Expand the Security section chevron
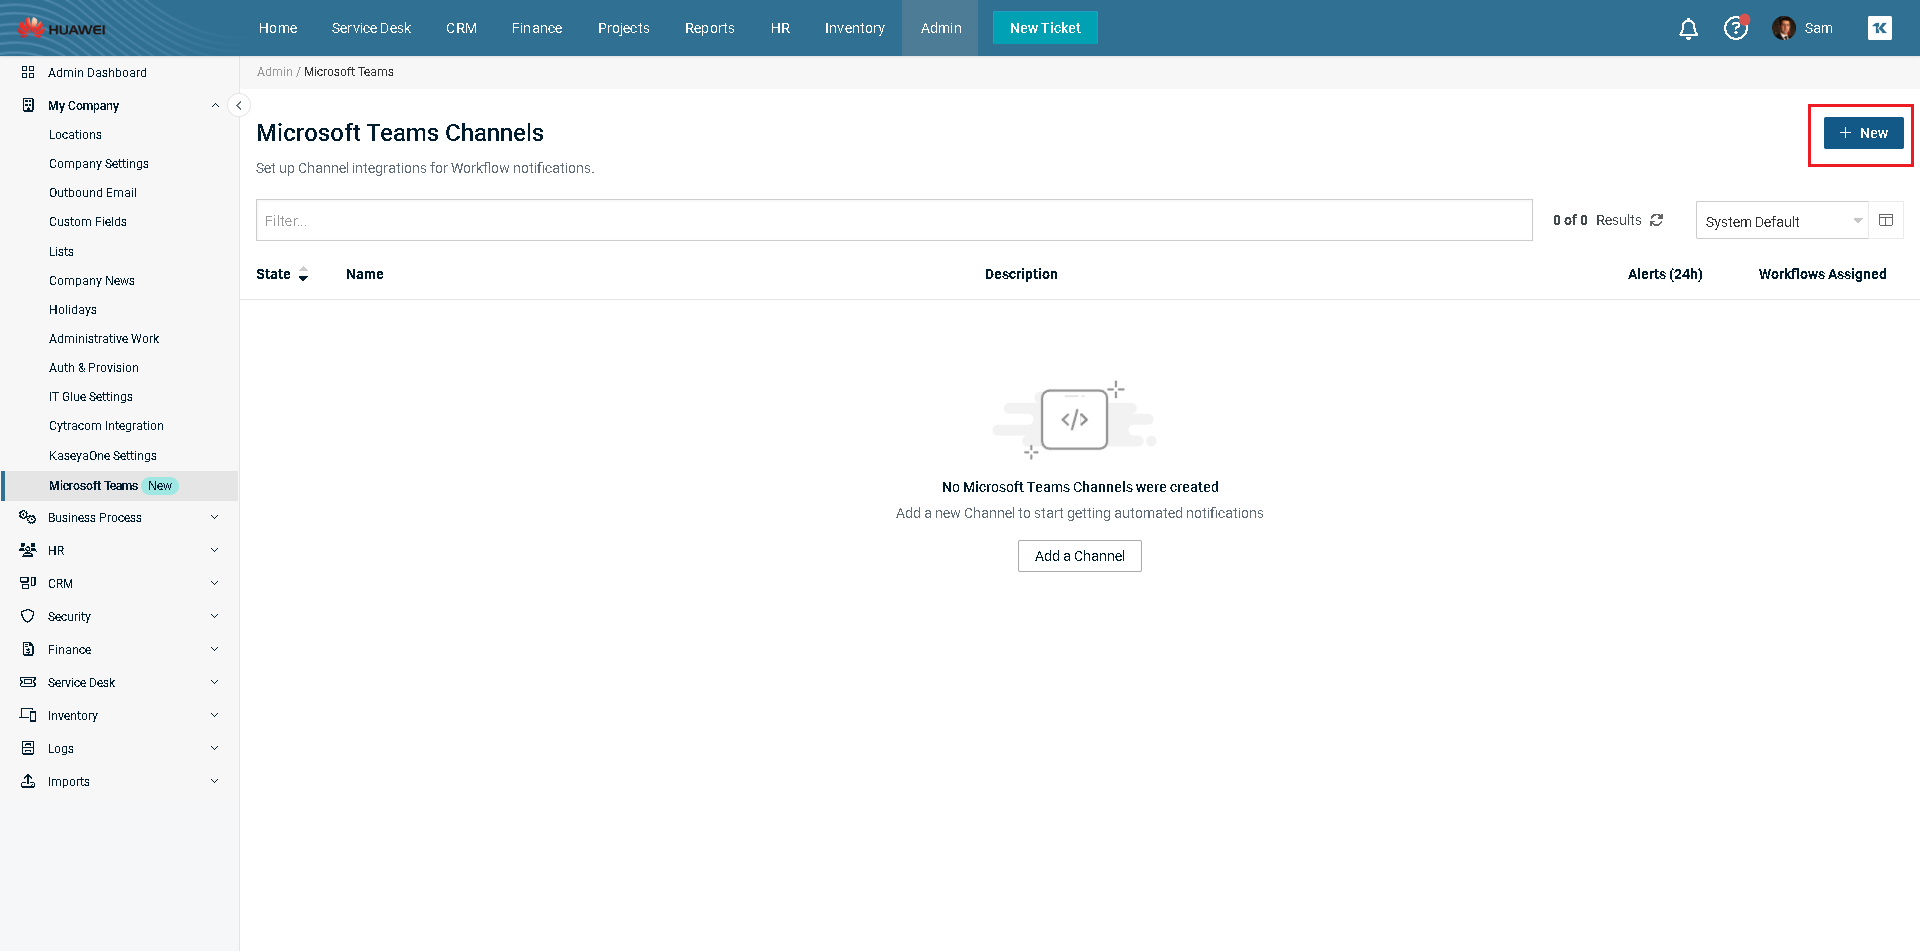The height and width of the screenshot is (951, 1920). click(x=215, y=616)
